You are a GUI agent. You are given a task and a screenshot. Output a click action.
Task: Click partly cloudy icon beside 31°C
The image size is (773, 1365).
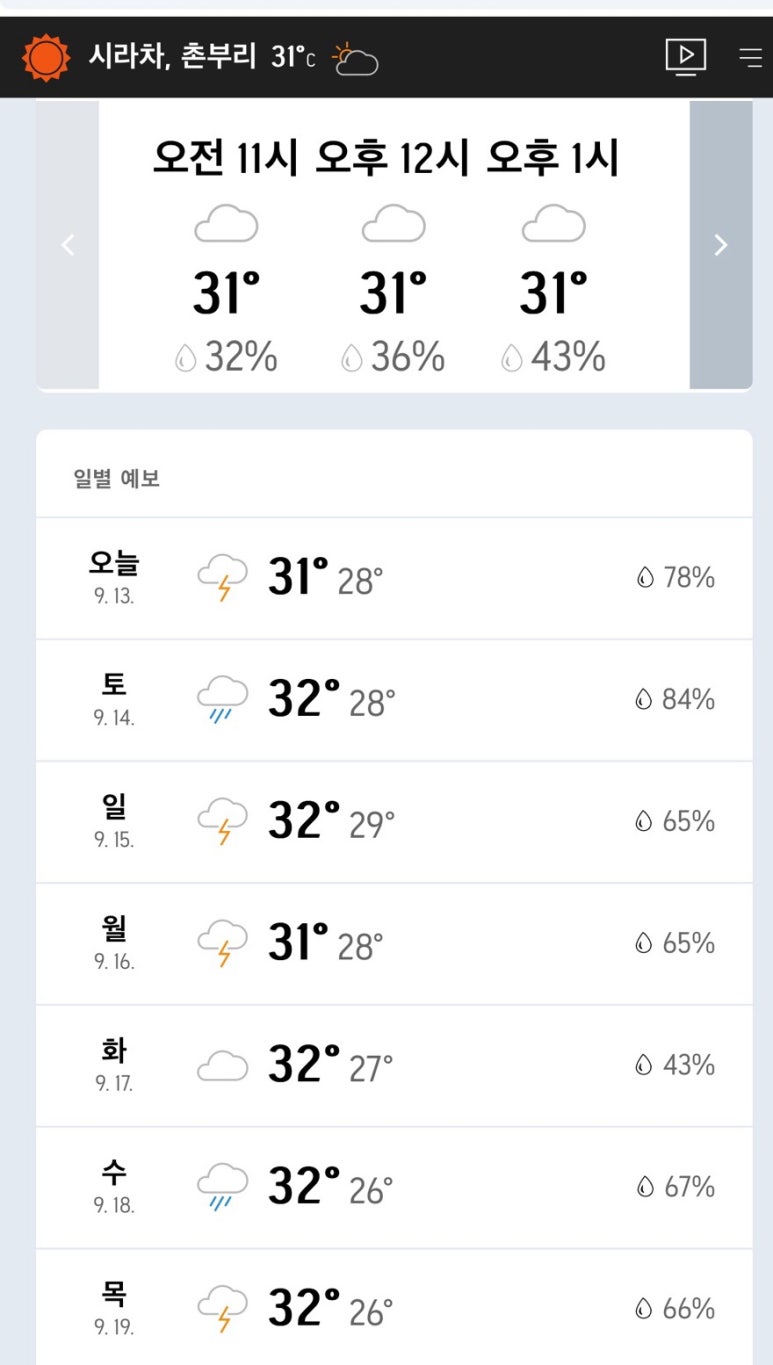[x=355, y=59]
